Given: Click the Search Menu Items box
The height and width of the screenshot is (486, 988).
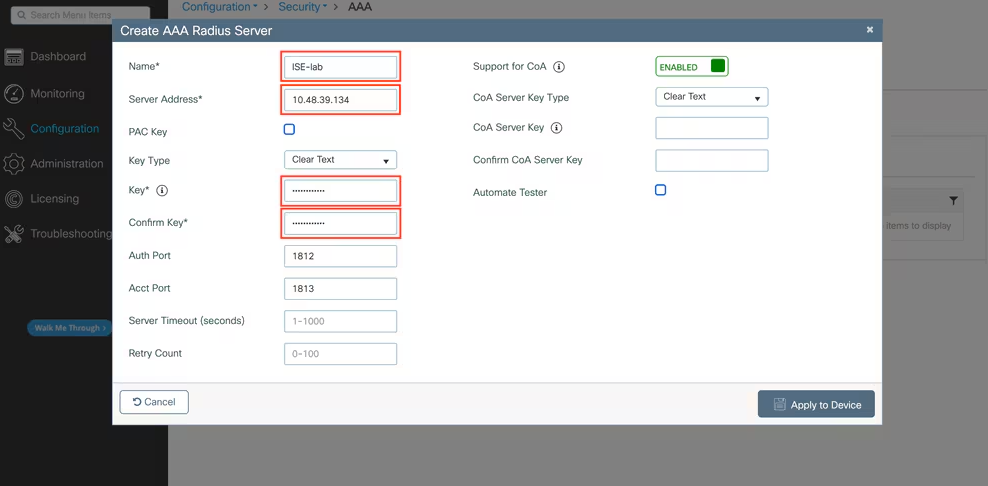Looking at the screenshot, I should [81, 14].
